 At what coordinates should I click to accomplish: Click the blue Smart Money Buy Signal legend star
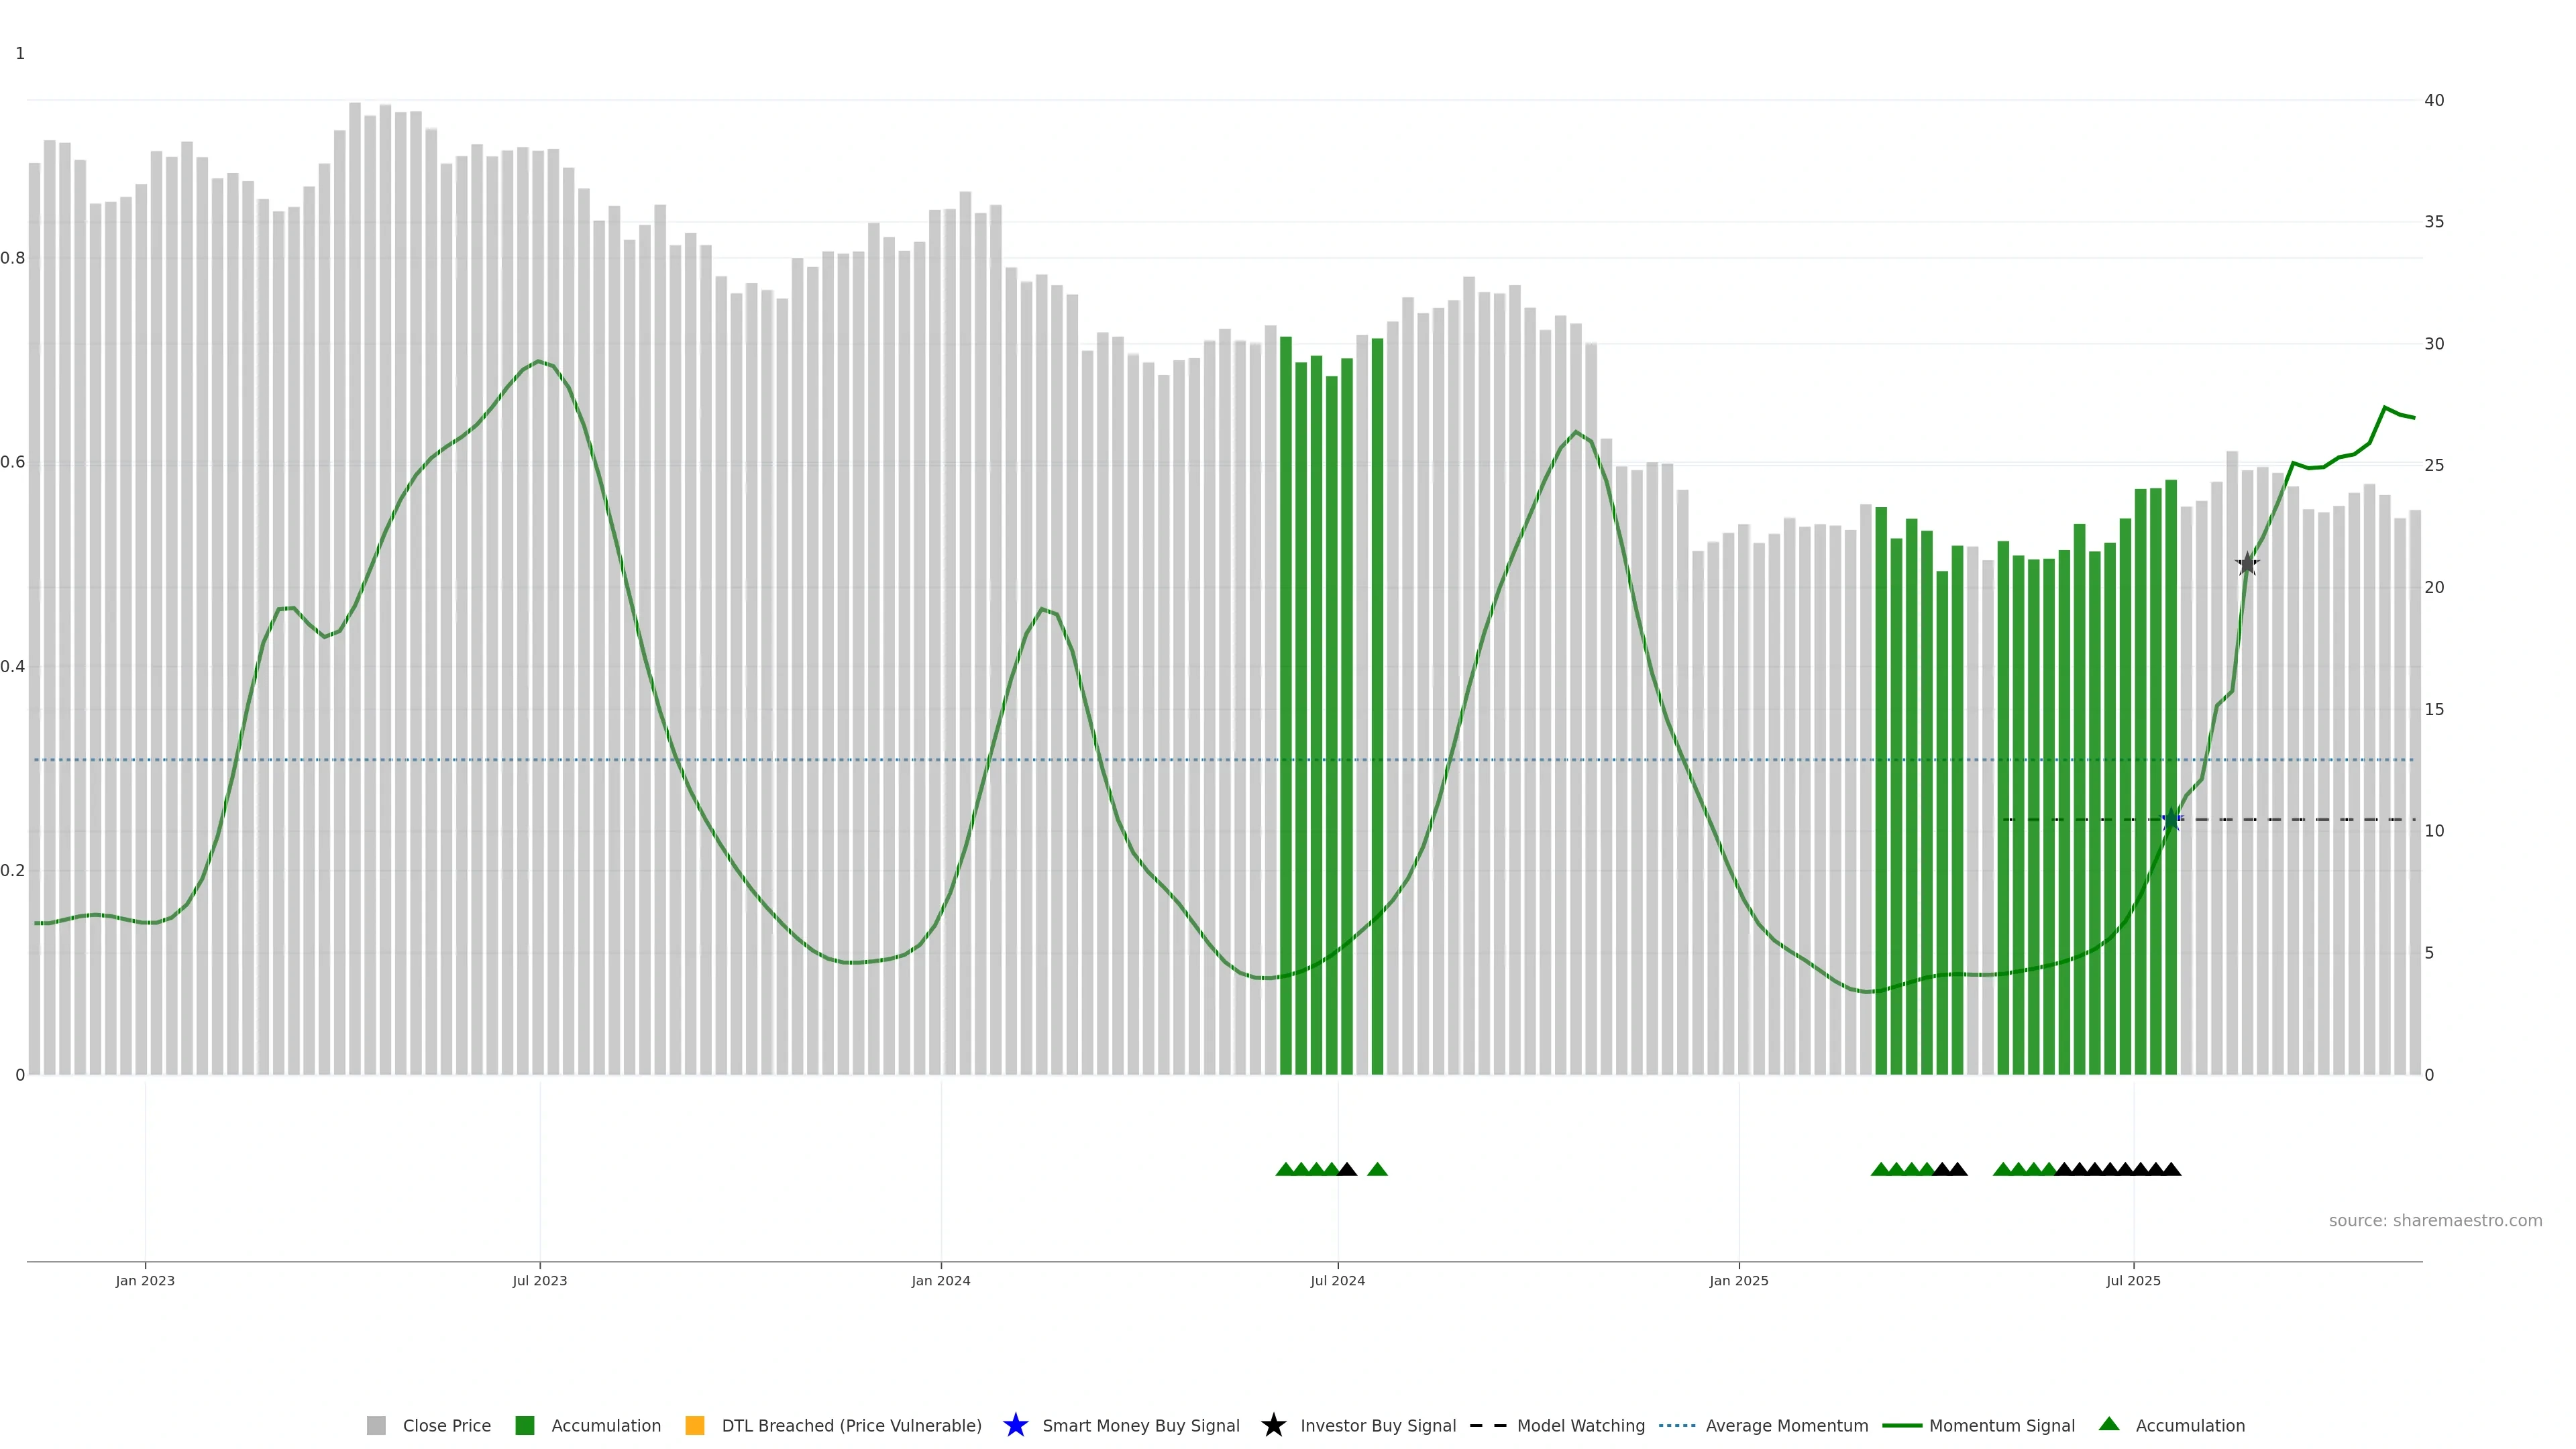[1015, 1425]
